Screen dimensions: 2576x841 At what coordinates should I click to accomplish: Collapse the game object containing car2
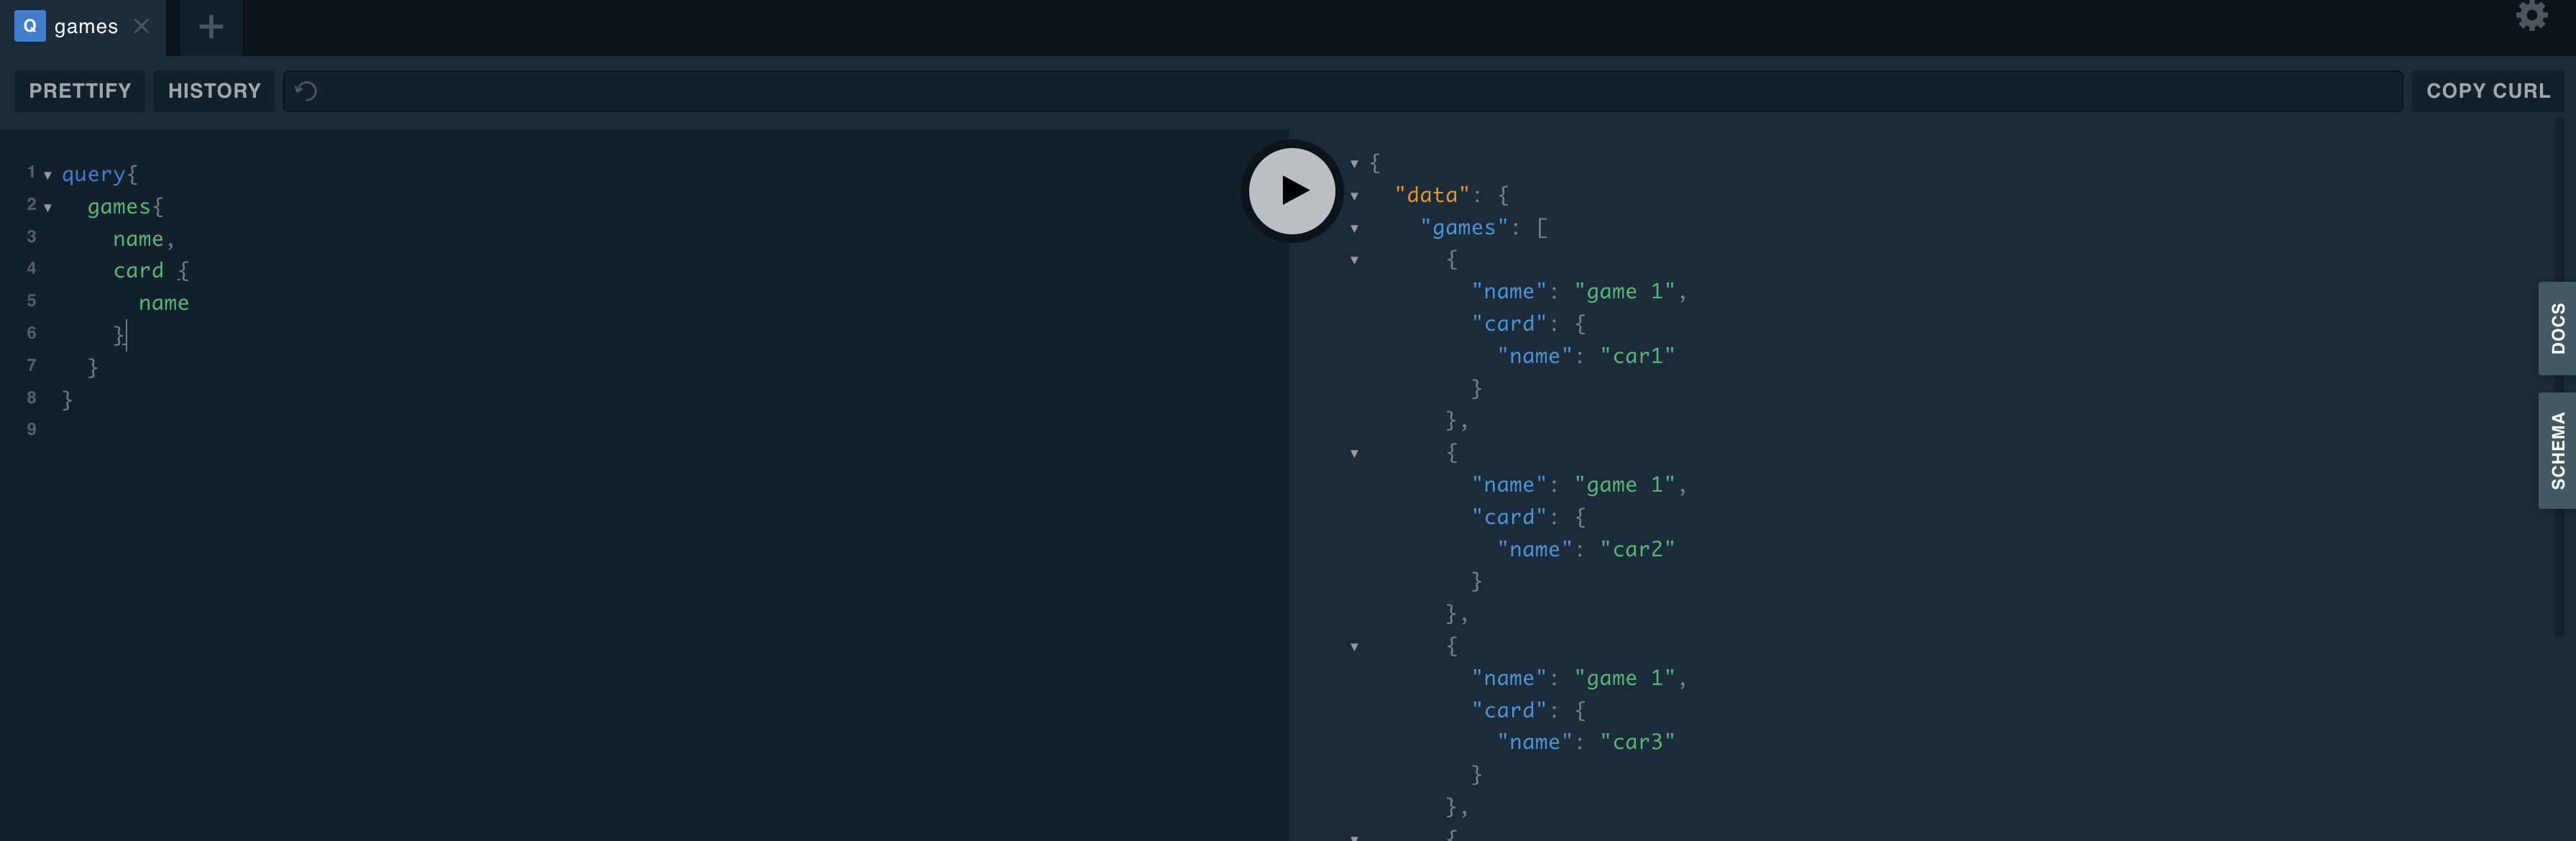[x=1354, y=453]
